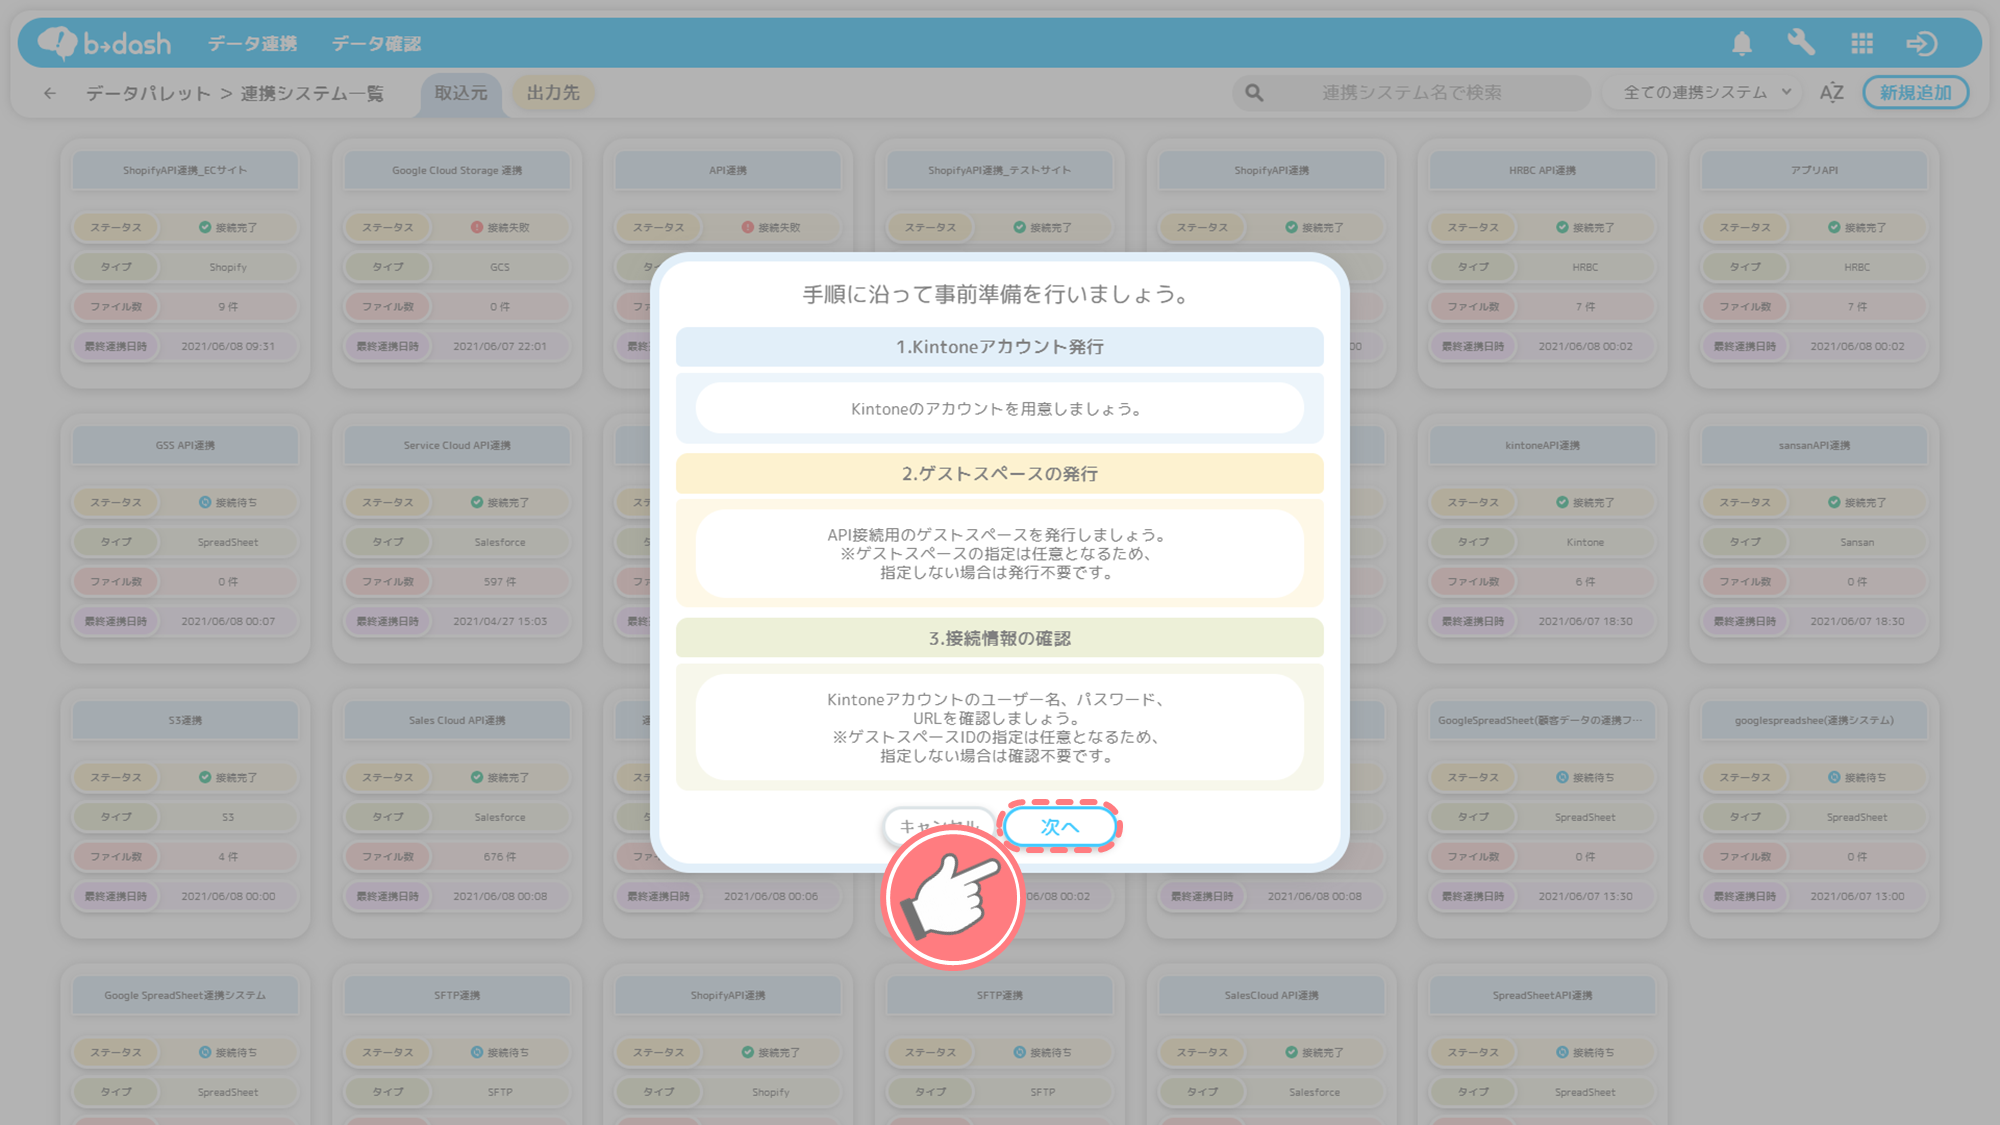Viewport: 2000px width, 1125px height.
Task: Click 2021/06/08 09:31 date value
Action: 228,346
